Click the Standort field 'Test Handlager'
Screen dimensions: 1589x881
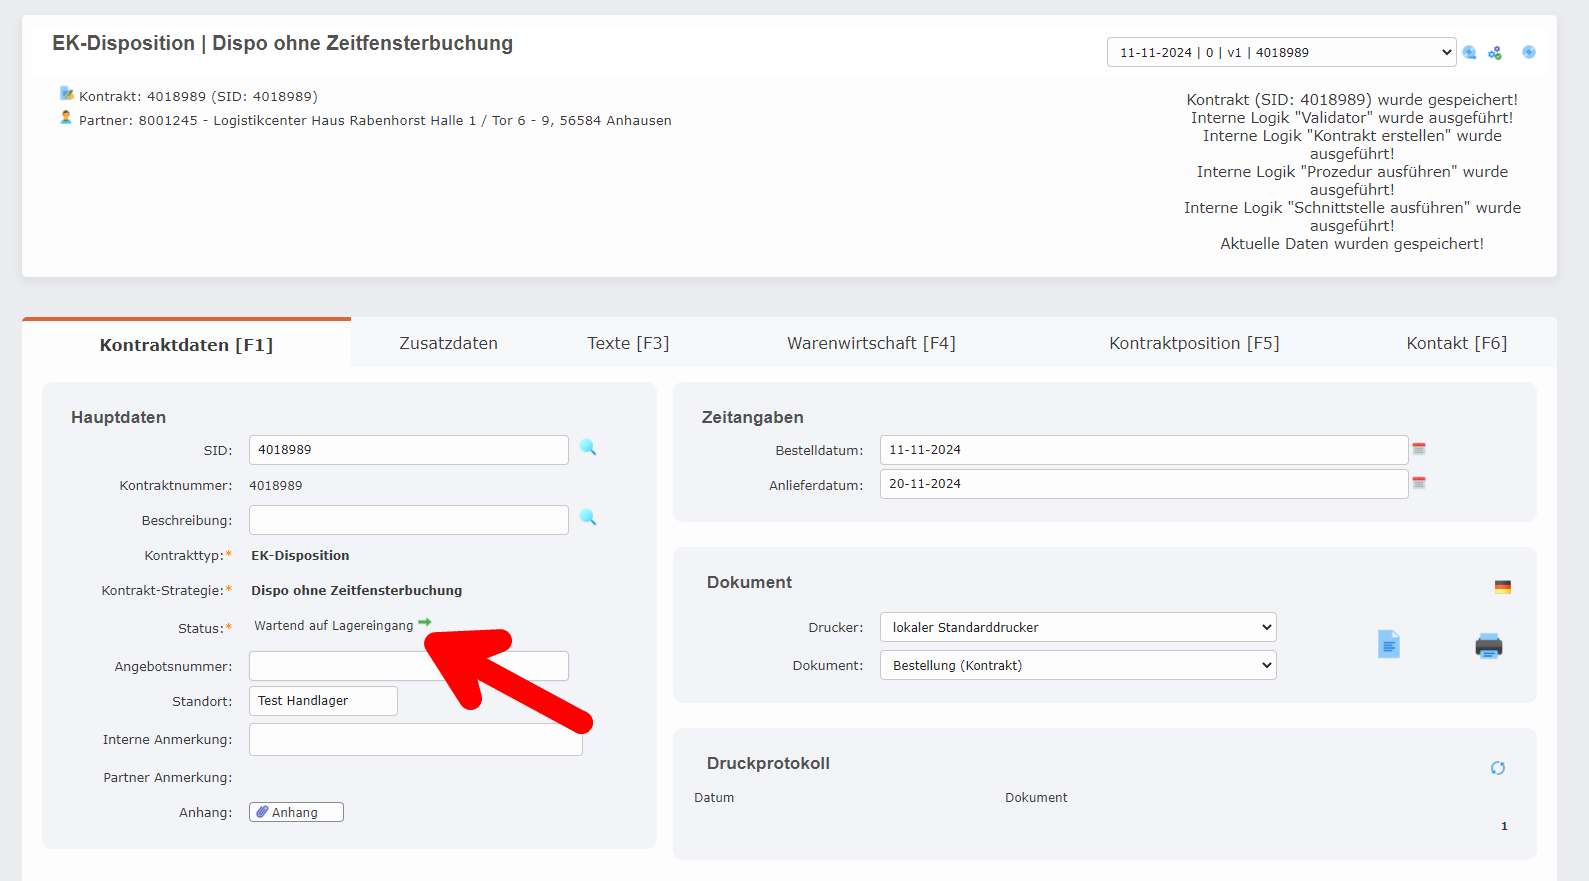[x=323, y=701]
